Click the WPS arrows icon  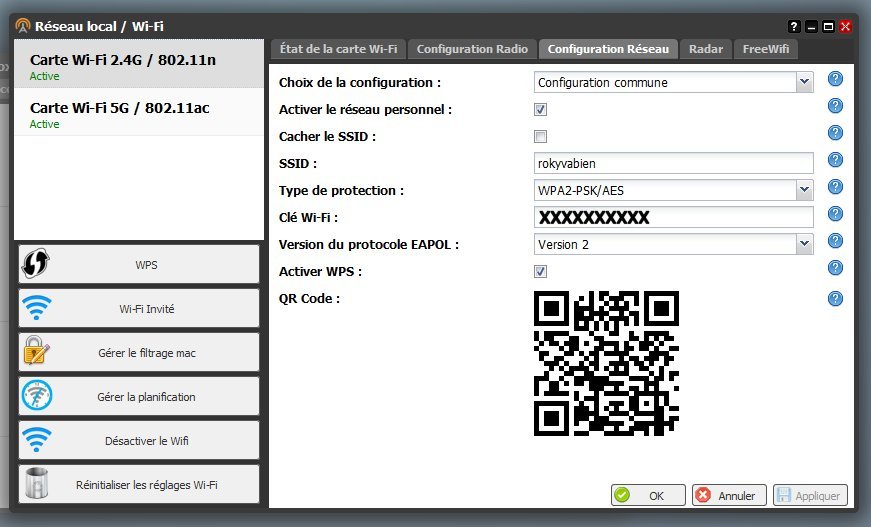[36, 263]
